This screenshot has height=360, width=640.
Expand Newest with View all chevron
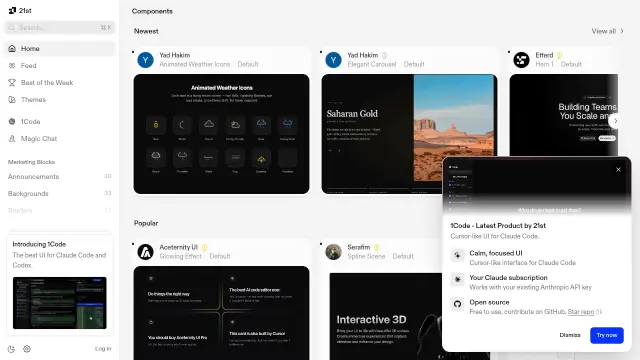coord(622,31)
